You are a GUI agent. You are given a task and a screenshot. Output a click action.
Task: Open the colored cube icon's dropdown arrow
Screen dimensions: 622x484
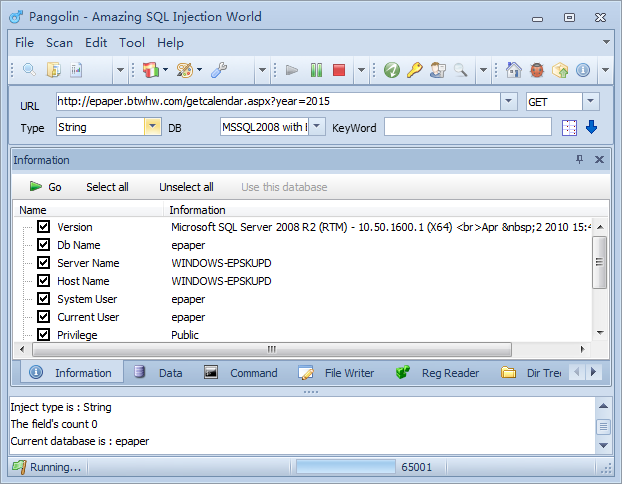[x=165, y=70]
